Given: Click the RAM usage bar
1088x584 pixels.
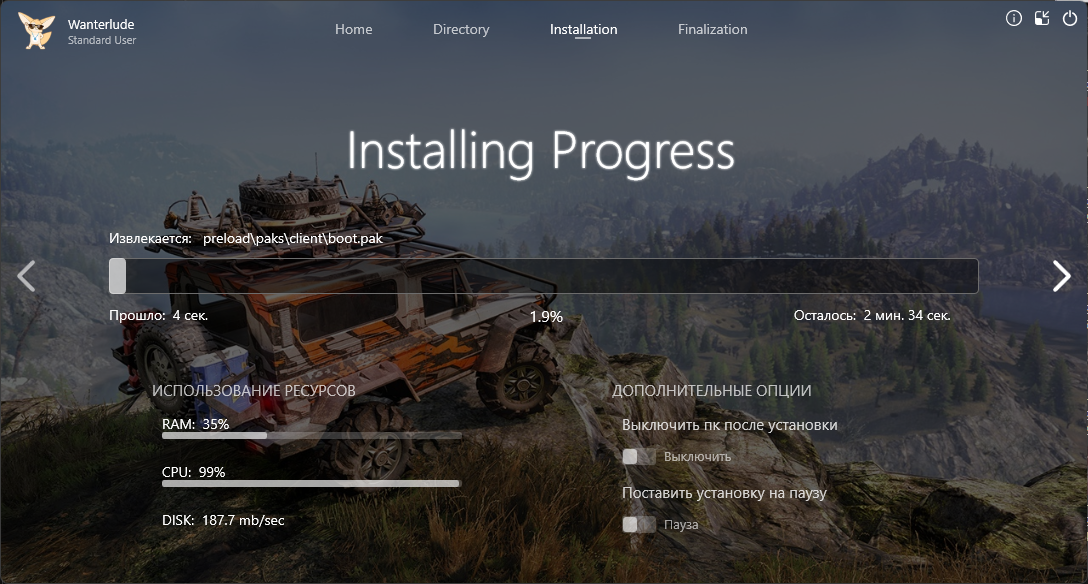Looking at the screenshot, I should [x=312, y=436].
